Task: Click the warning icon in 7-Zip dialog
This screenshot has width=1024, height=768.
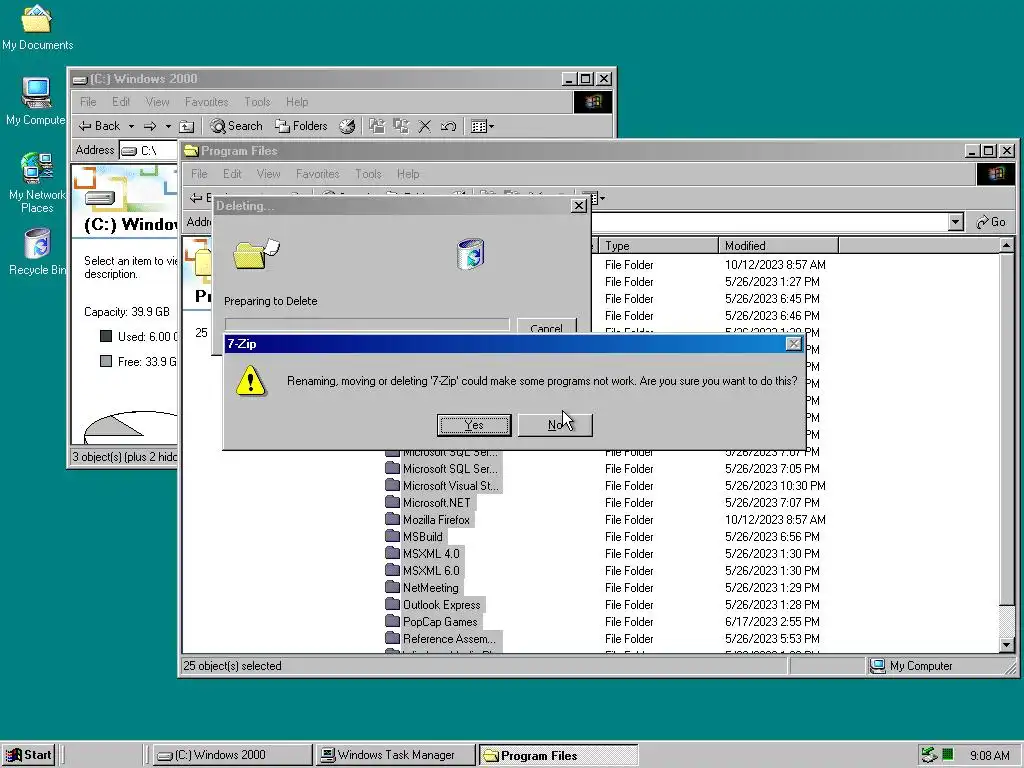Action: pyautogui.click(x=251, y=381)
